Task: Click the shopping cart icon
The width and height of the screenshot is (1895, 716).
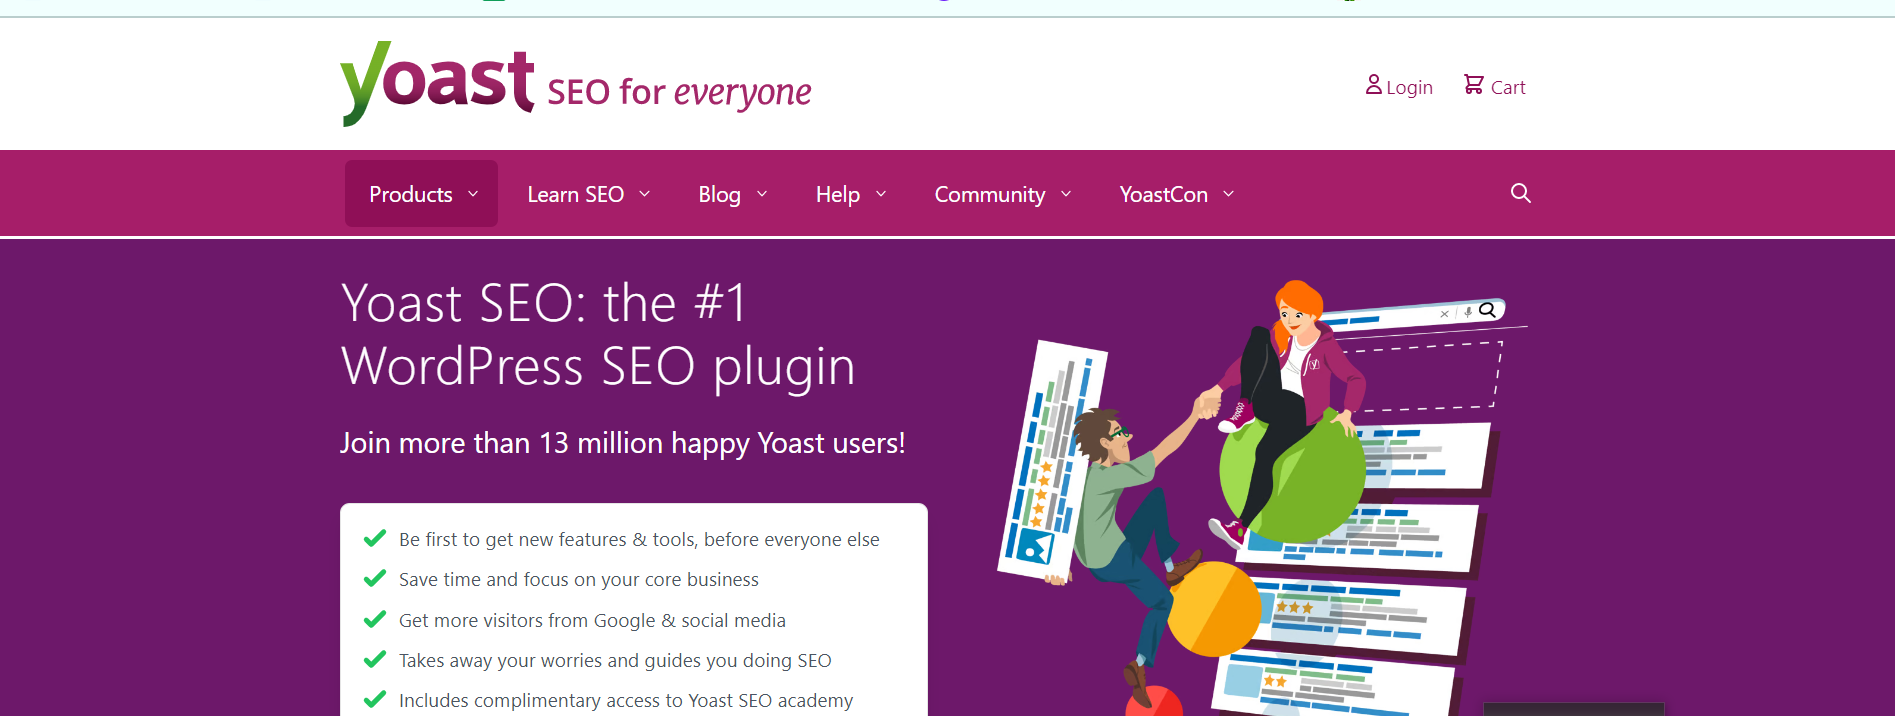Action: click(1473, 85)
